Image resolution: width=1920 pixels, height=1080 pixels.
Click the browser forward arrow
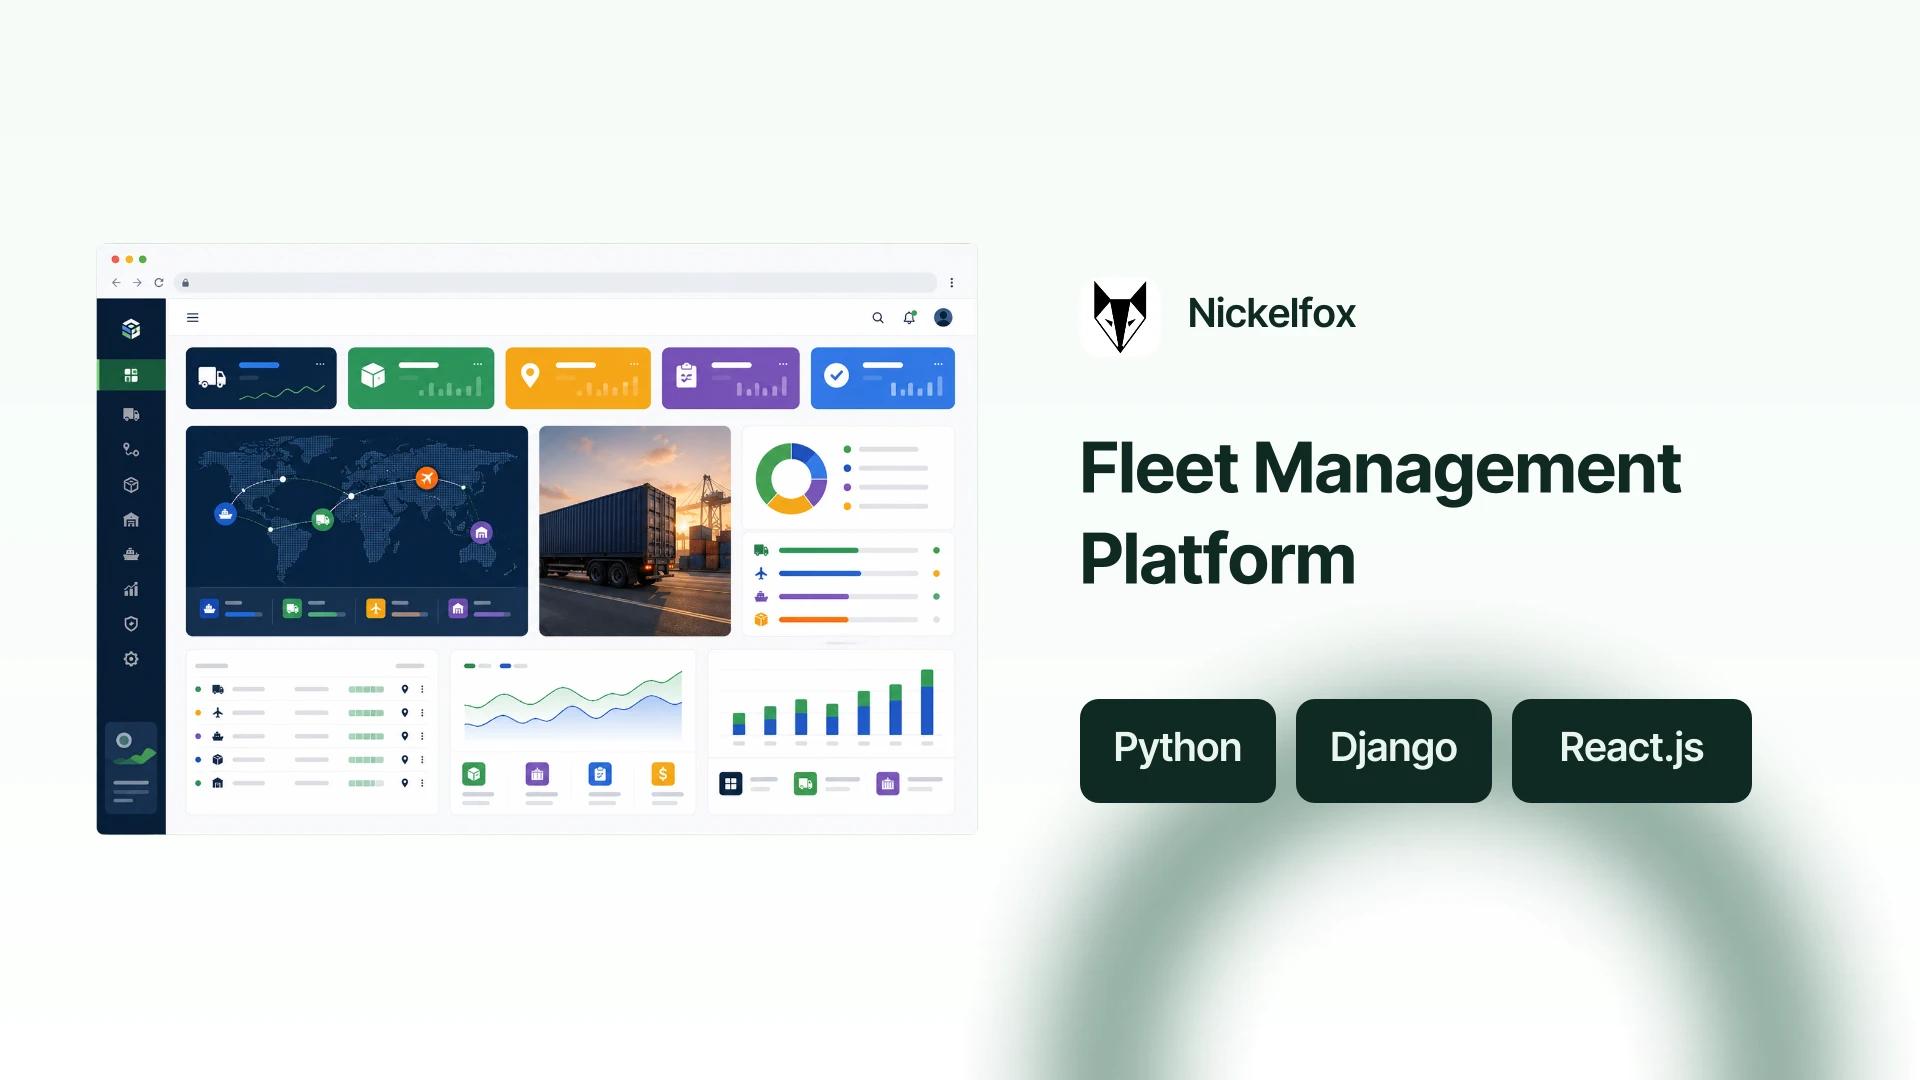point(137,283)
